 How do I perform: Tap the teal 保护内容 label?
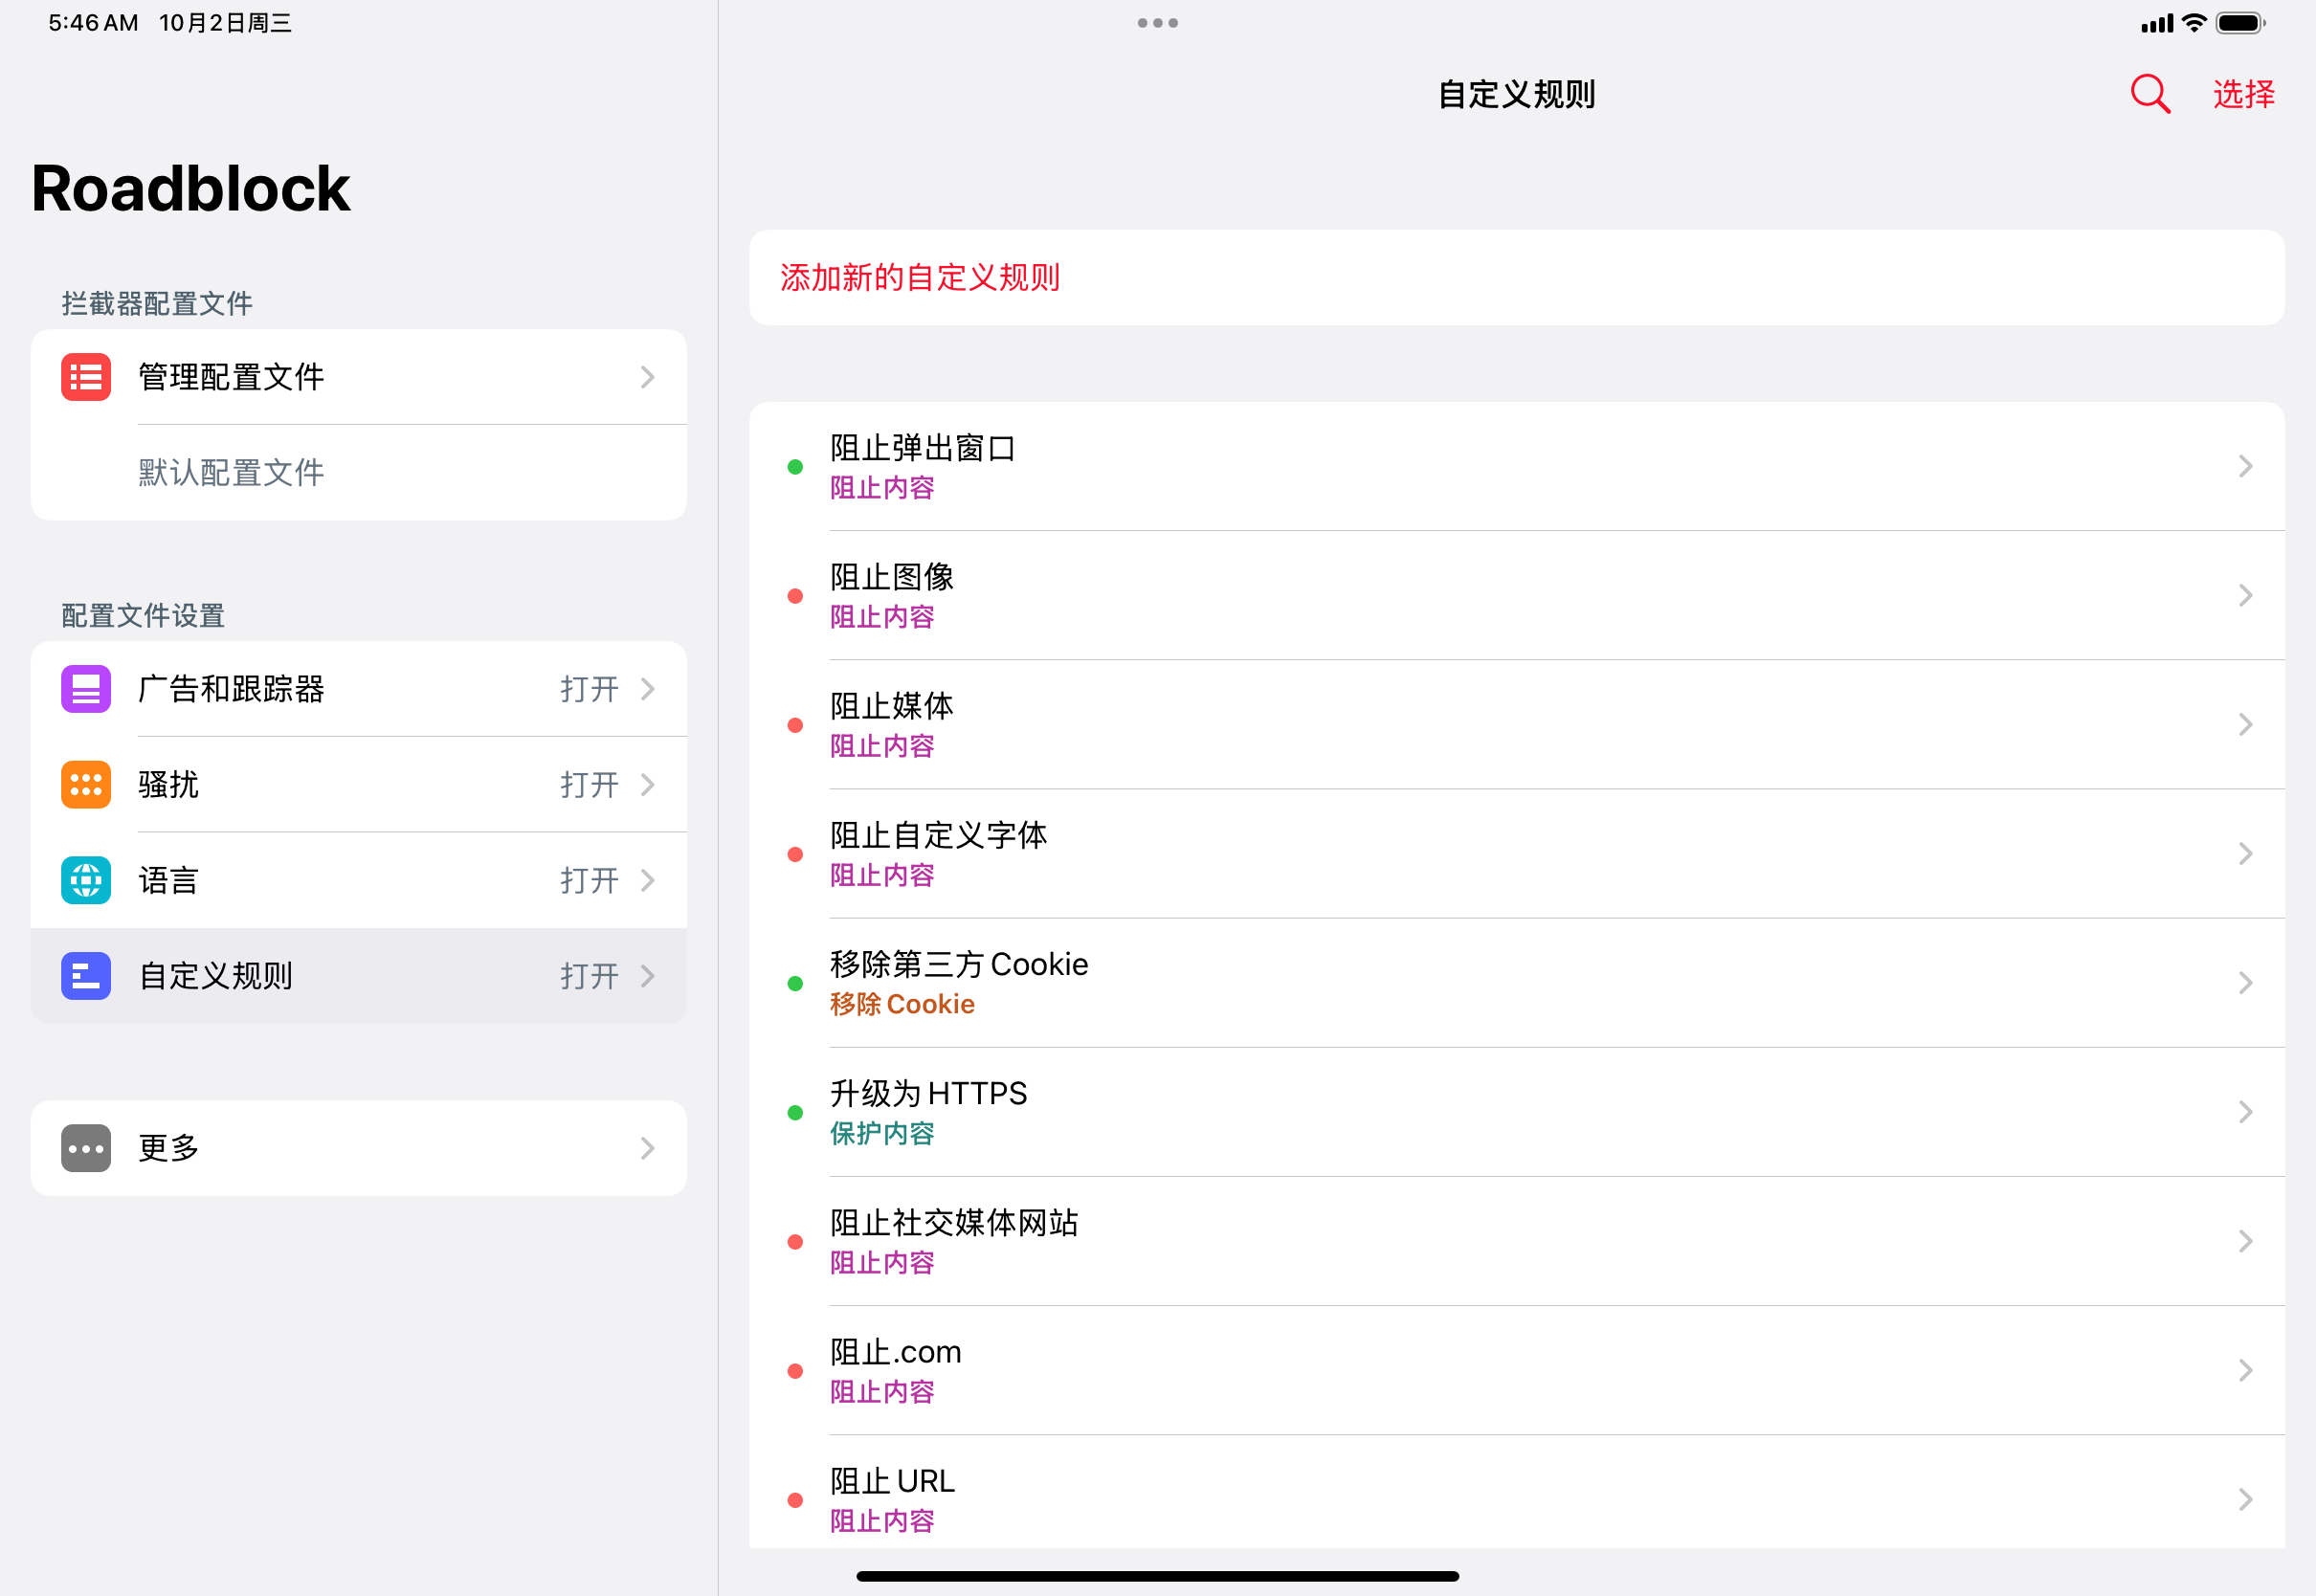[882, 1133]
